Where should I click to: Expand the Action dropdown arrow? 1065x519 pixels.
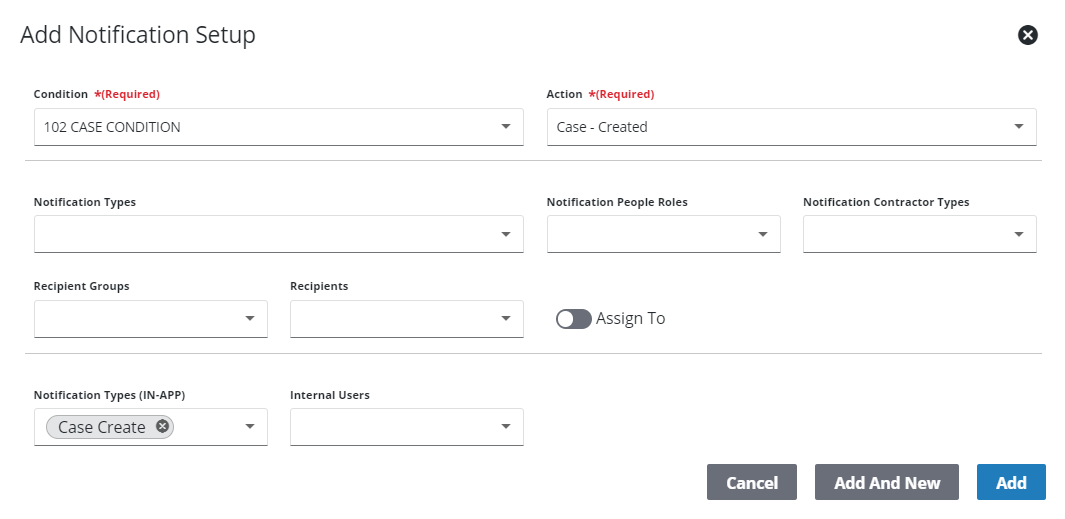[1018, 126]
